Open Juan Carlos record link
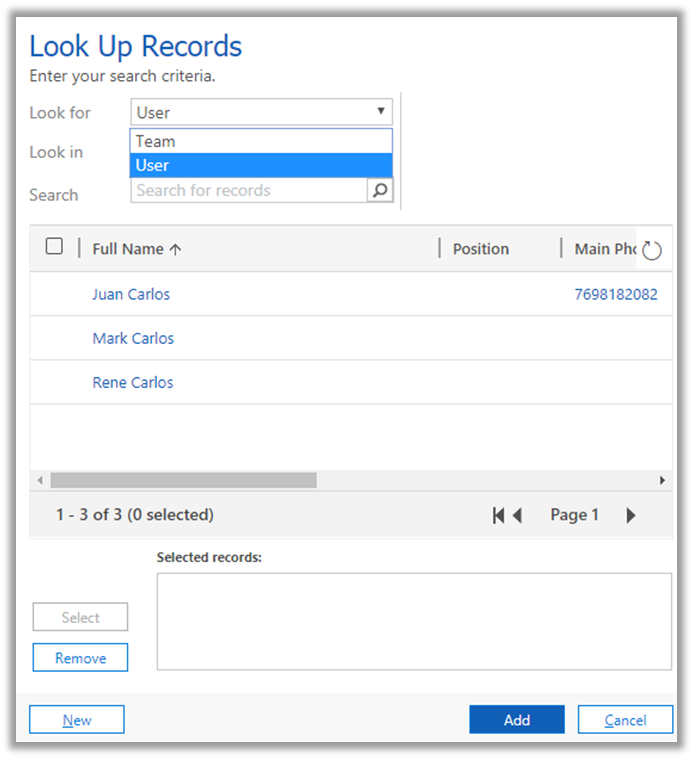Image resolution: width=694 pixels, height=759 pixels. point(131,294)
